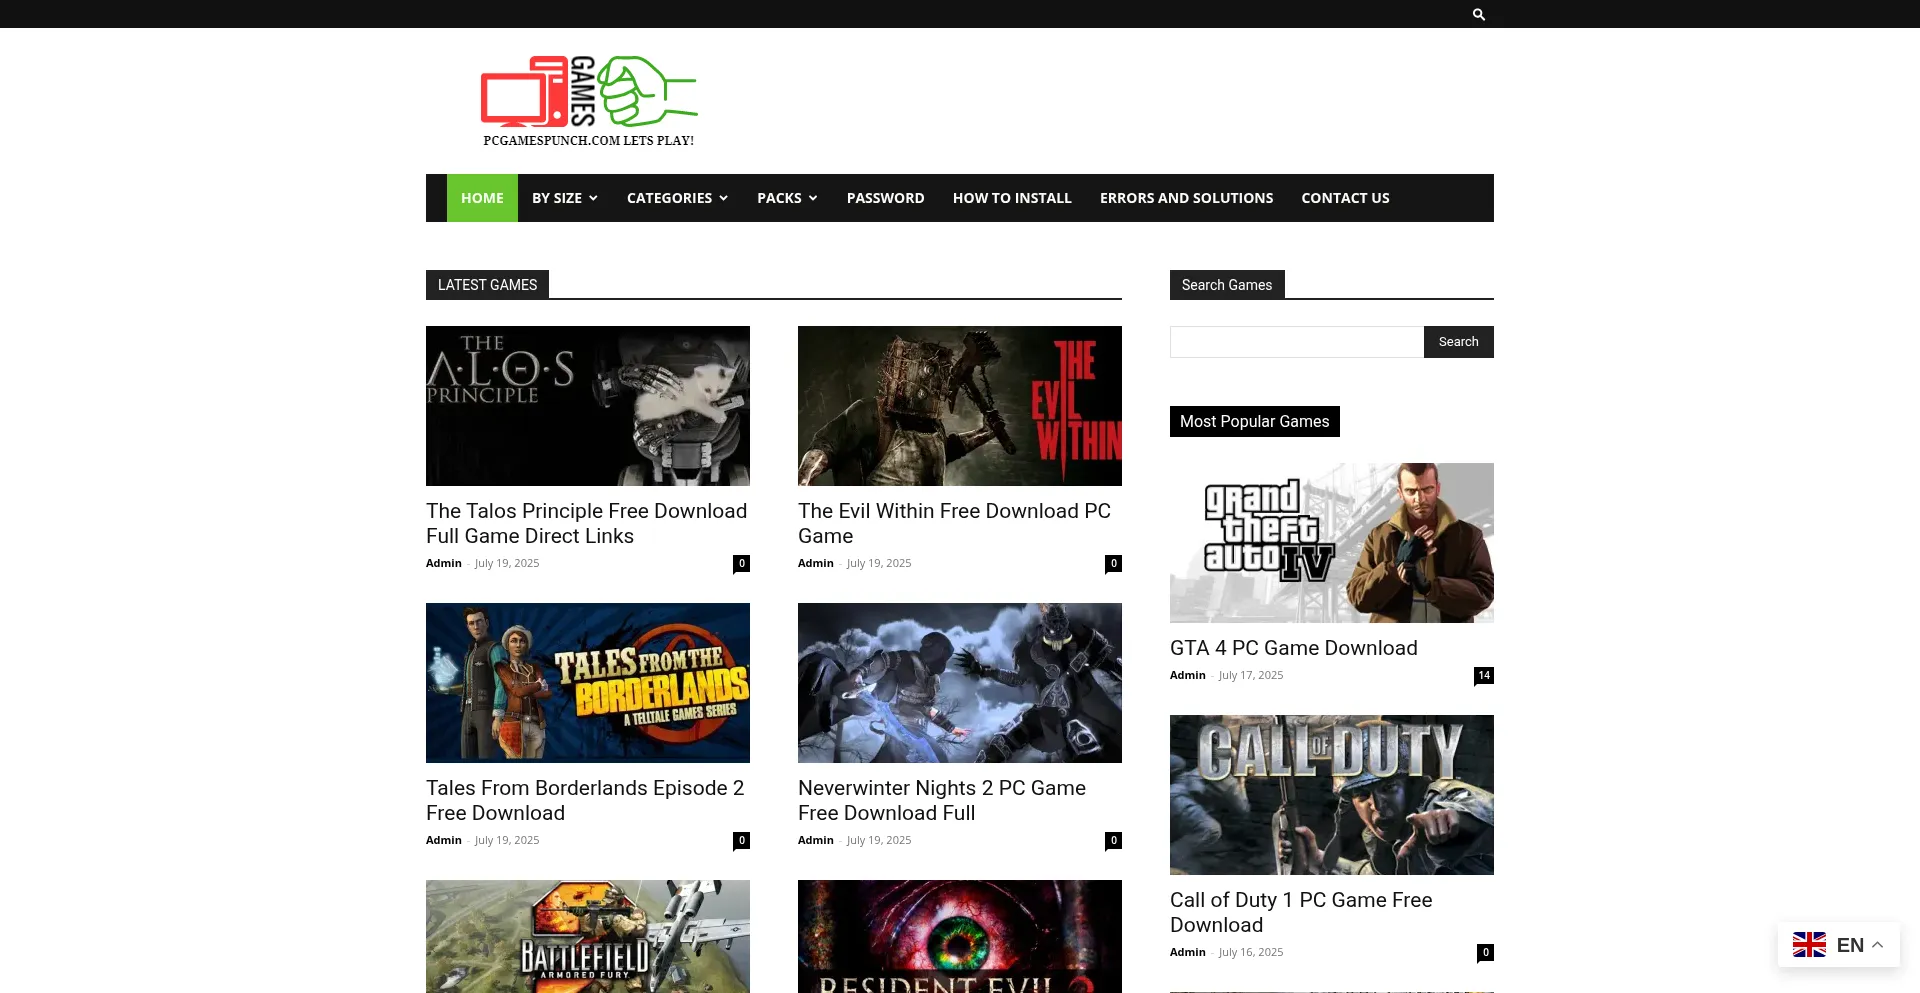Open 'Neverwinter Nights 2 PC Game' title link
1920x993 pixels.
pos(942,801)
